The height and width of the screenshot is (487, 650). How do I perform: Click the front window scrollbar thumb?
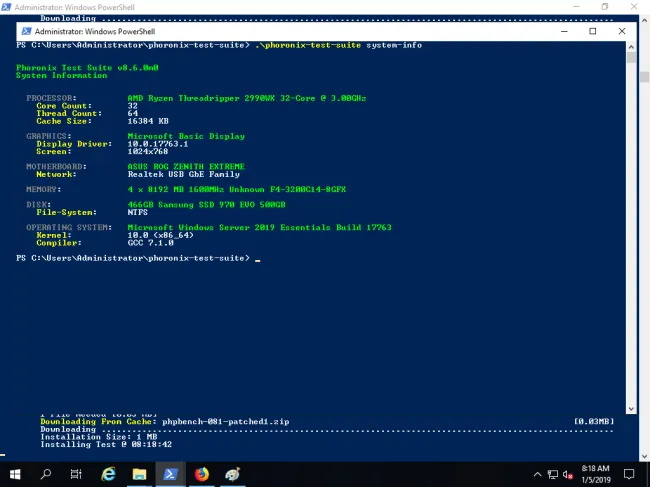(631, 57)
